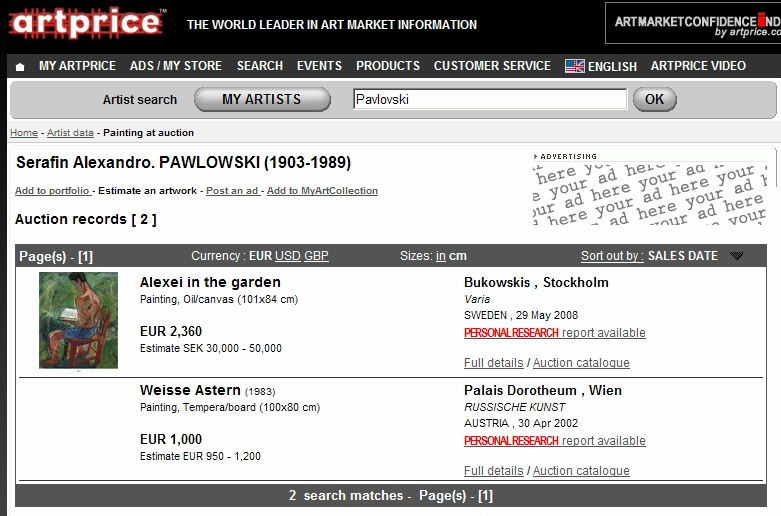Open the PRODUCTS menu

[388, 66]
